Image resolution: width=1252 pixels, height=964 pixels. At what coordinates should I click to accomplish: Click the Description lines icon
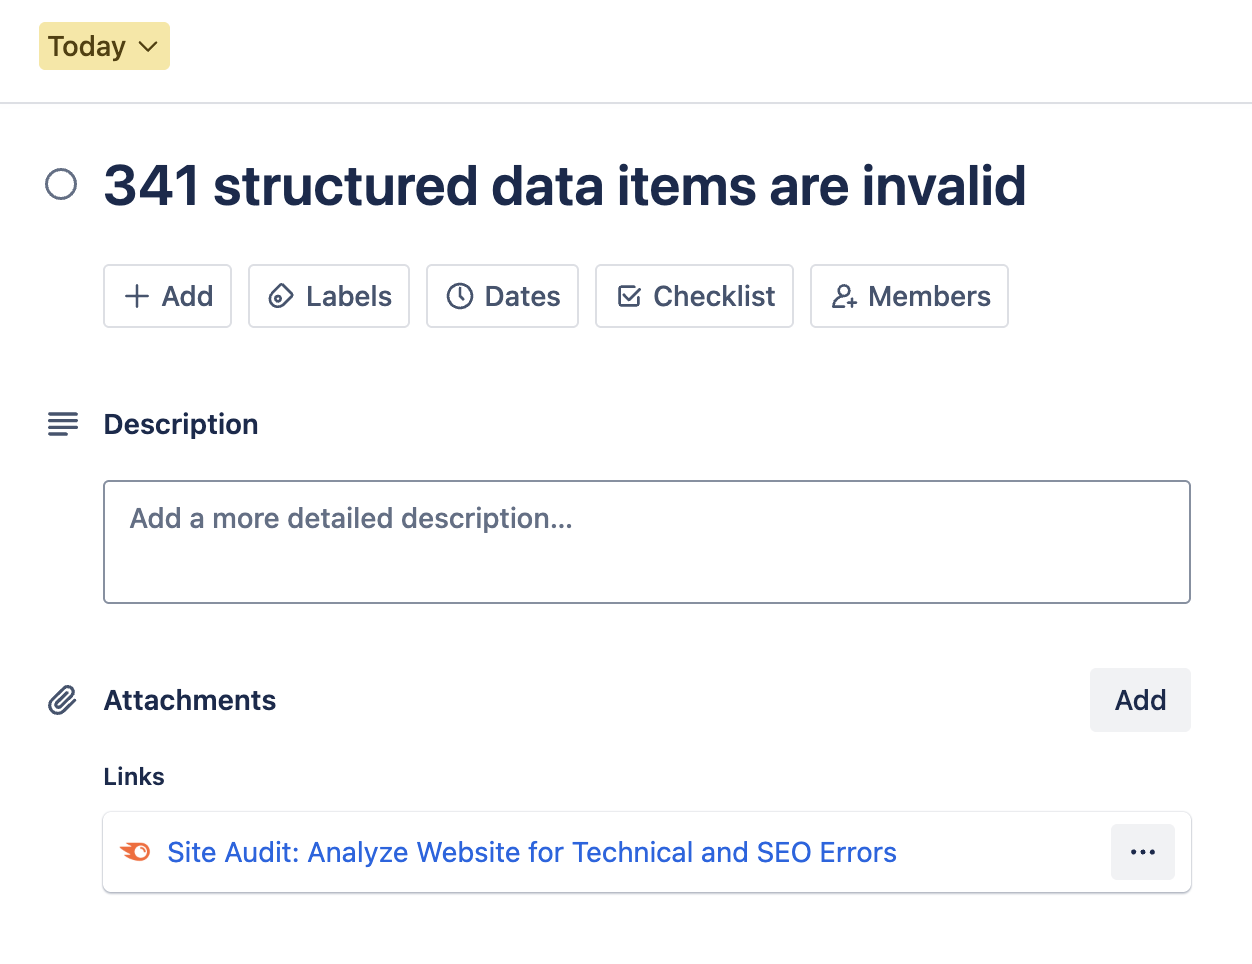click(x=62, y=424)
